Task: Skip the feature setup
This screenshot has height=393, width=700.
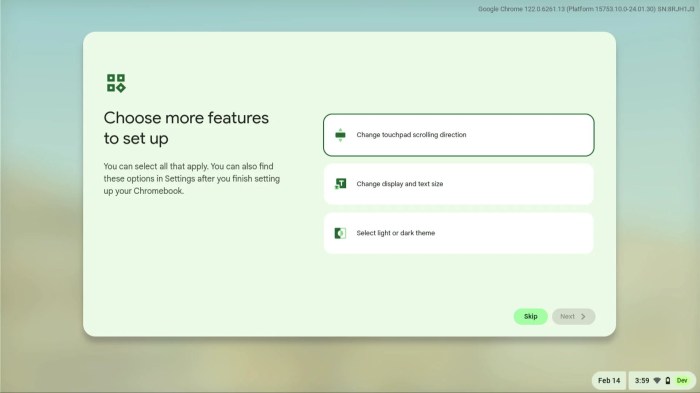Action: tap(530, 316)
